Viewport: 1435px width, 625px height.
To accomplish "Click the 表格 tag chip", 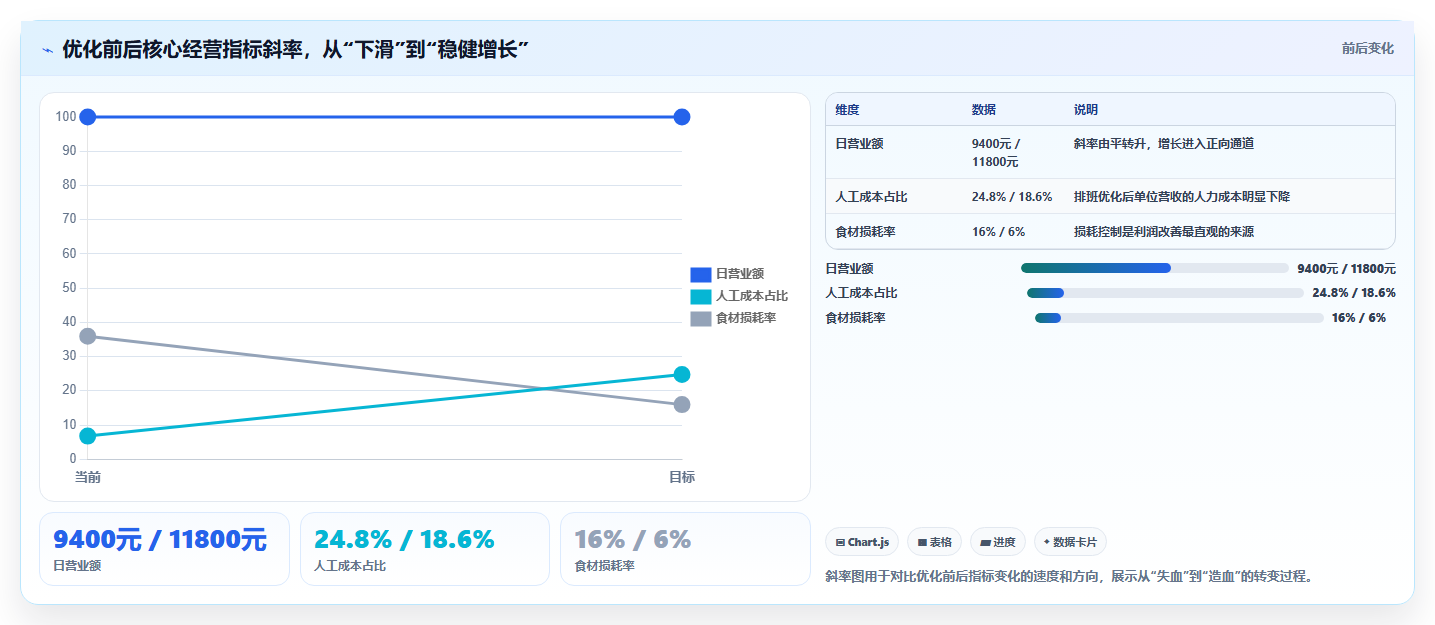I will (934, 542).
